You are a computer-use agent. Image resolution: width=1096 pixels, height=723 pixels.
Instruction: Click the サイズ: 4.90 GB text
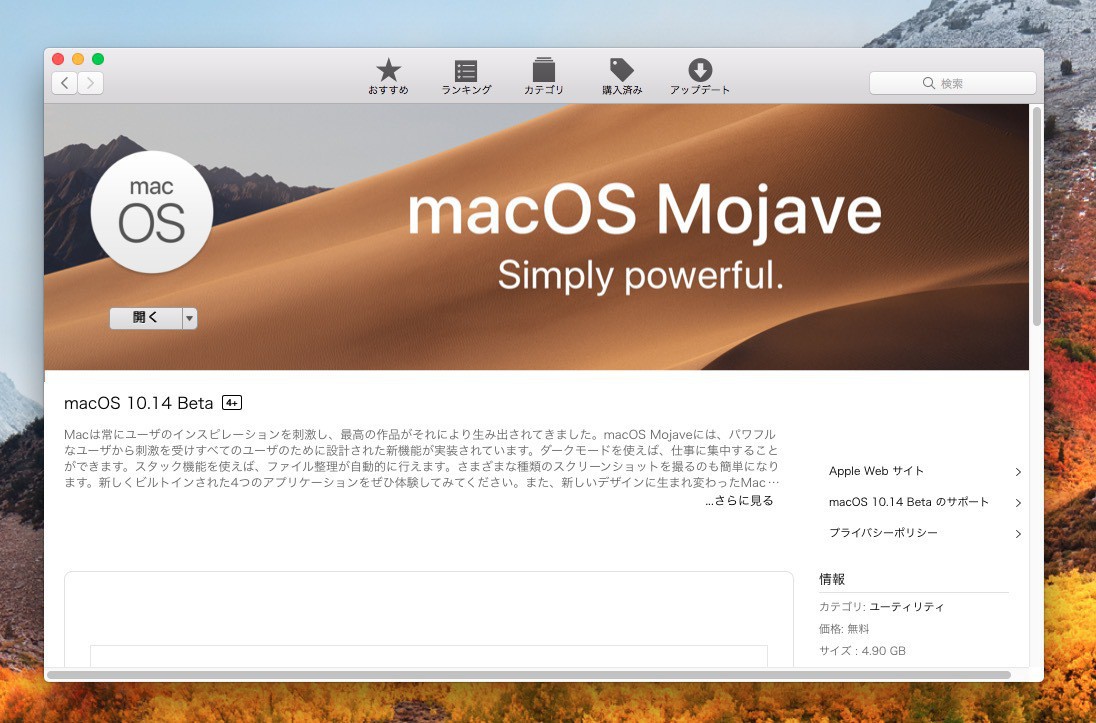(862, 651)
